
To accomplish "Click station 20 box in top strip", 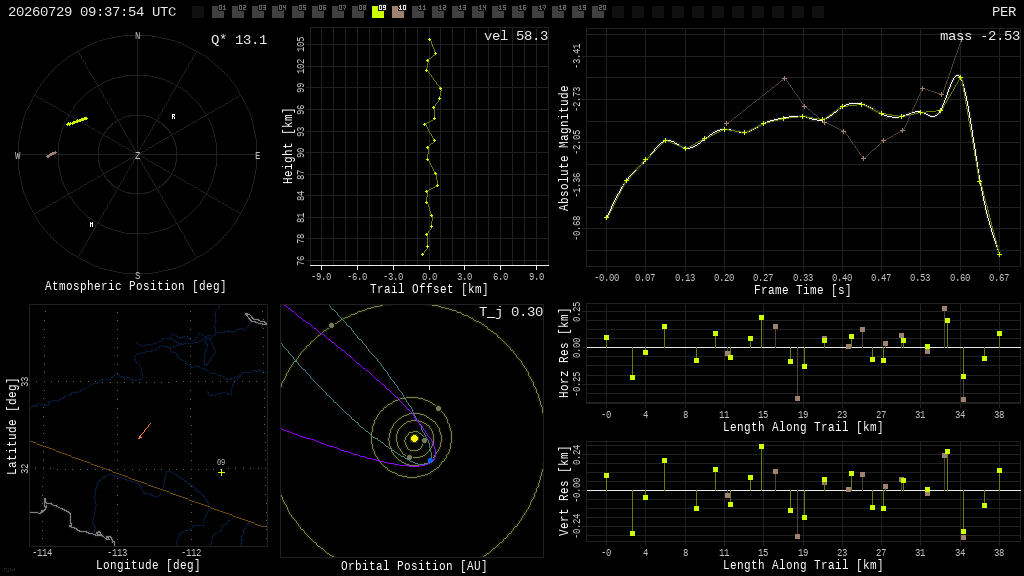I will (598, 12).
